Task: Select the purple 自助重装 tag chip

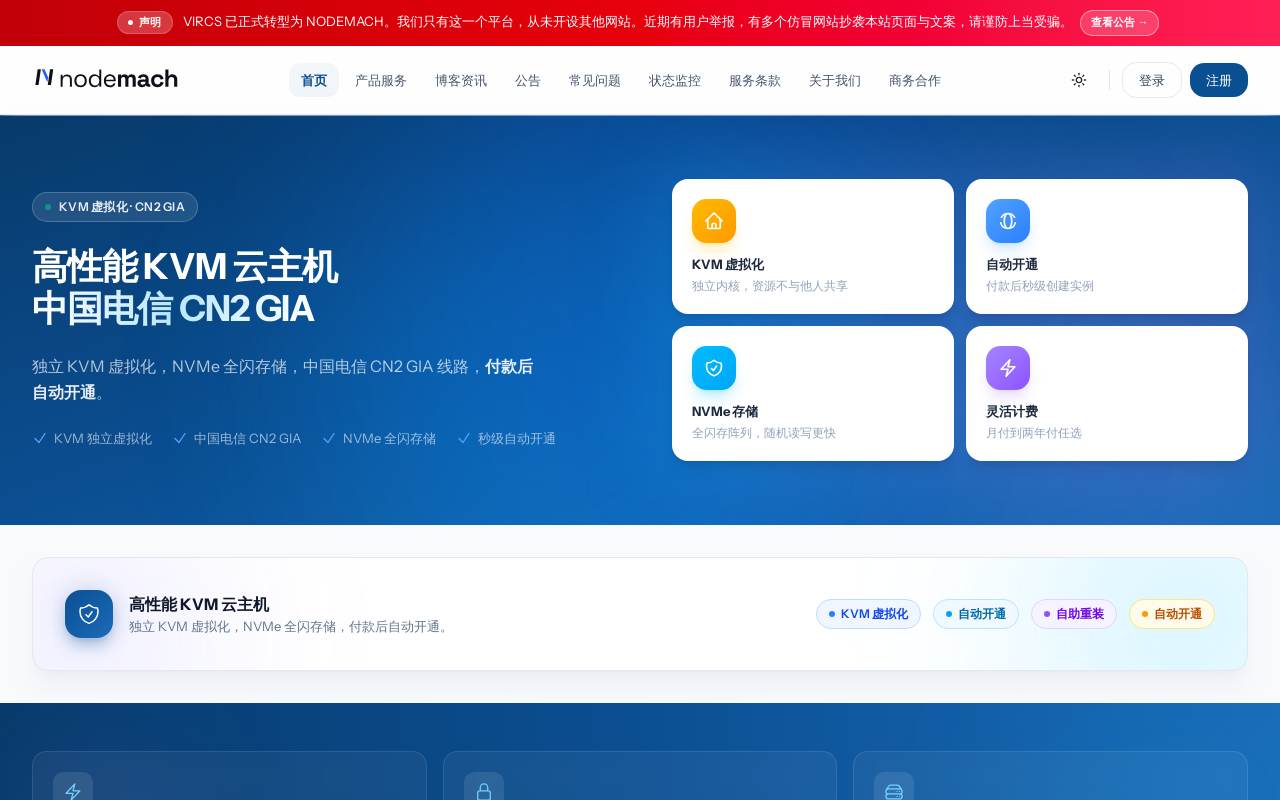Action: (x=1074, y=614)
